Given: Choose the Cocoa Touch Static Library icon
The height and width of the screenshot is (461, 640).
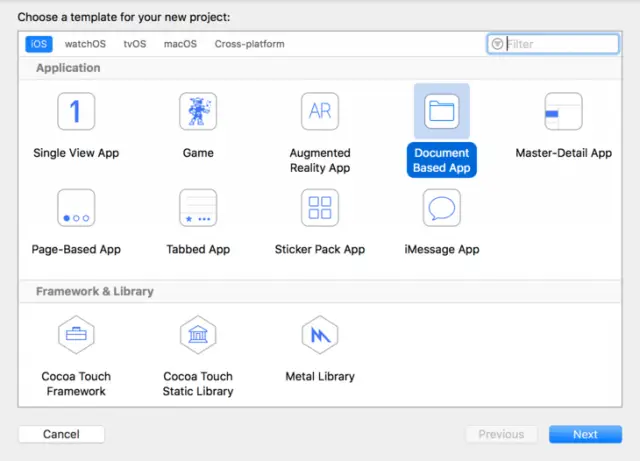Looking at the screenshot, I should (x=198, y=335).
